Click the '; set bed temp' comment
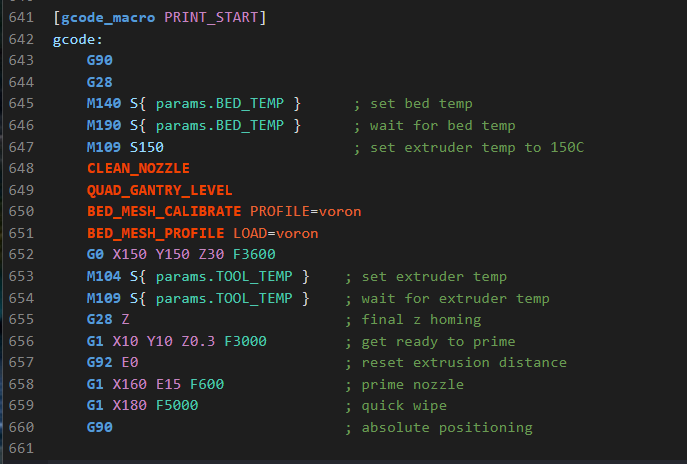The height and width of the screenshot is (464, 687). click(413, 104)
